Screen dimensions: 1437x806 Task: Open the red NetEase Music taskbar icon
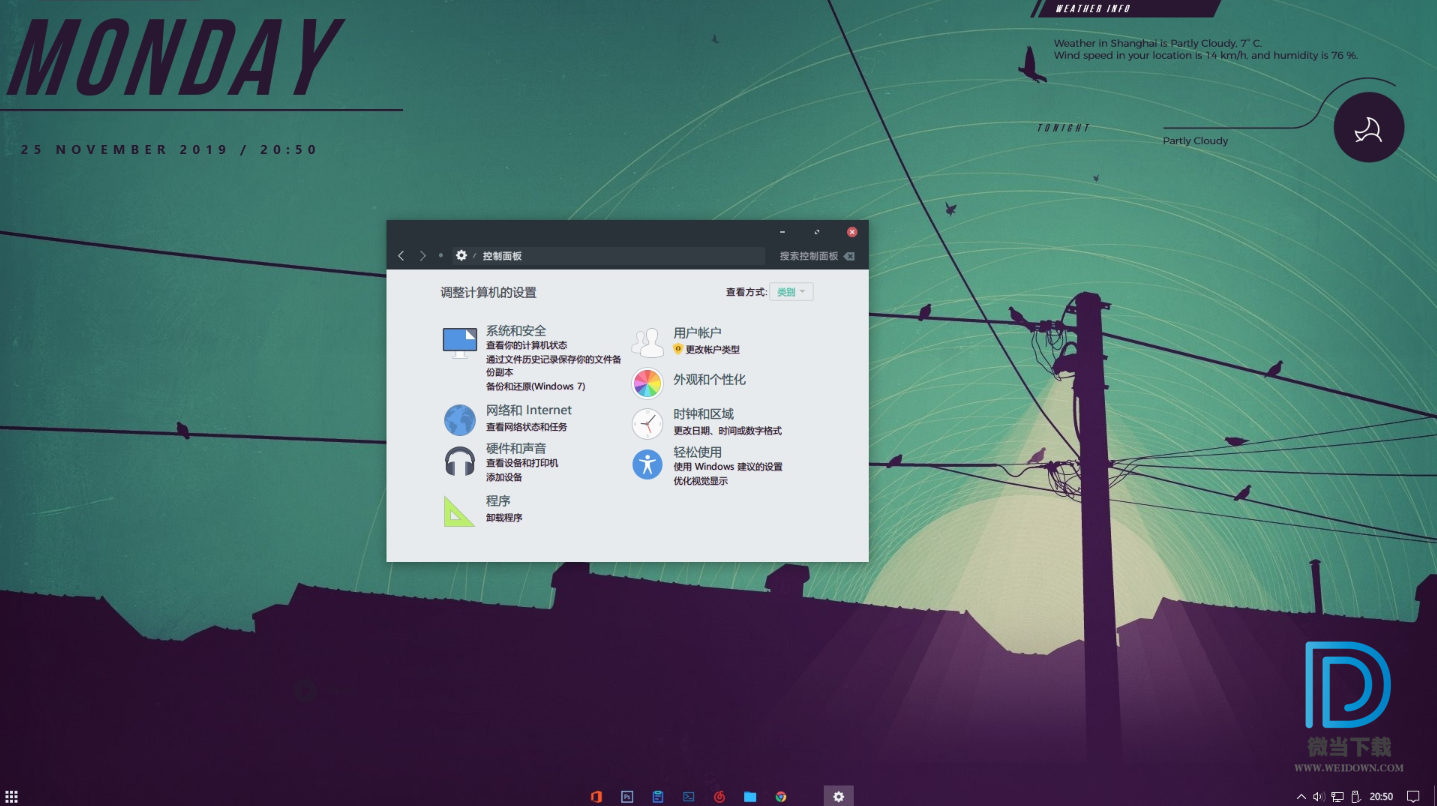[719, 797]
